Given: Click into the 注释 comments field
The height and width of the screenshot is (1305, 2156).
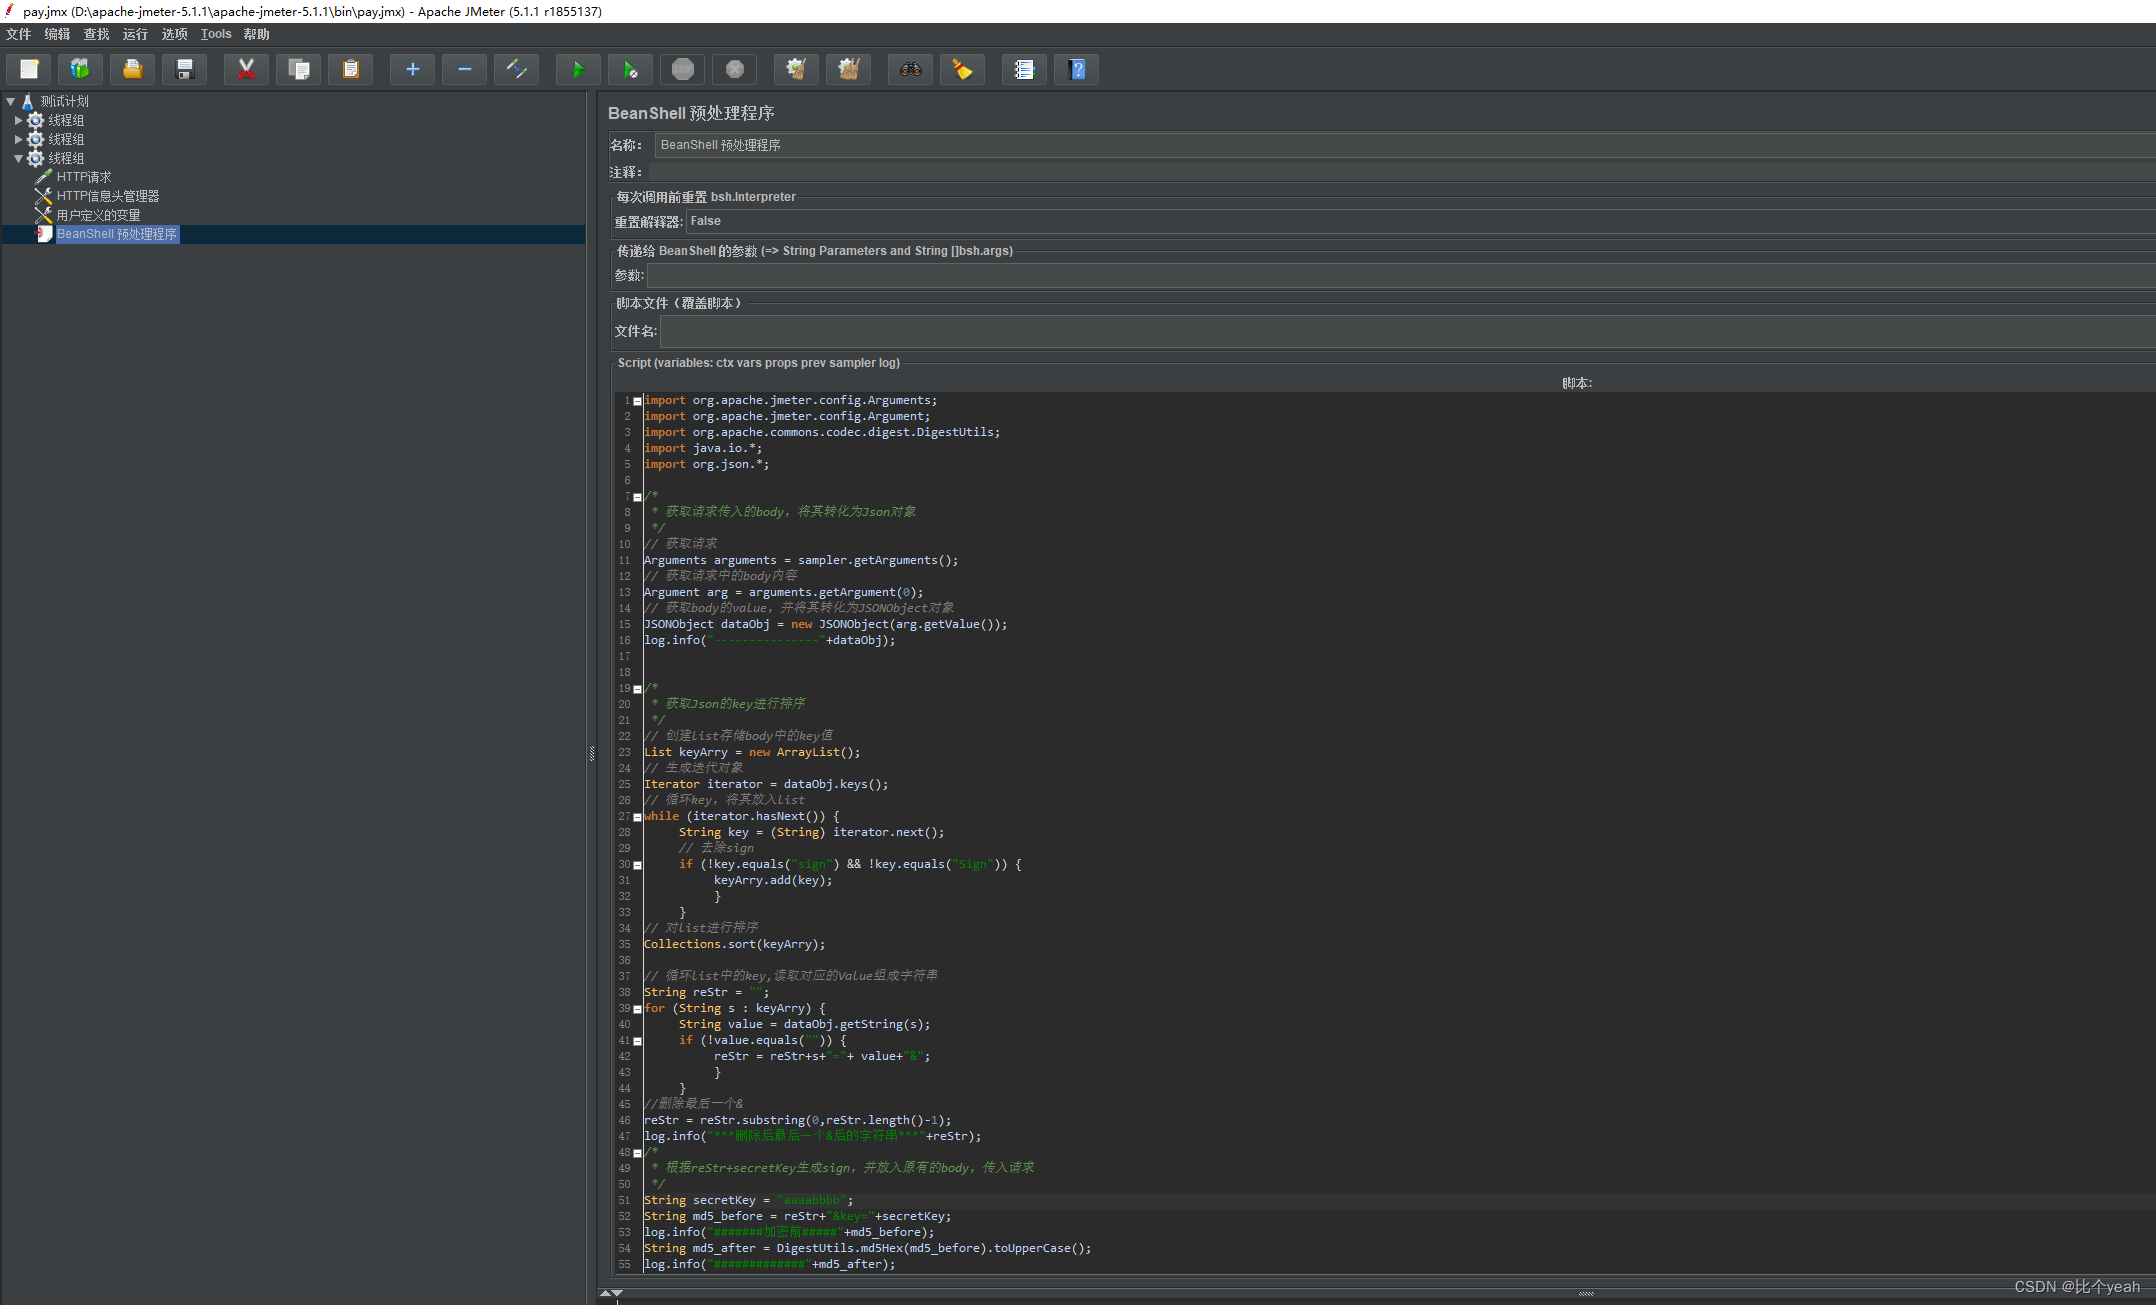Looking at the screenshot, I should click(x=1401, y=172).
